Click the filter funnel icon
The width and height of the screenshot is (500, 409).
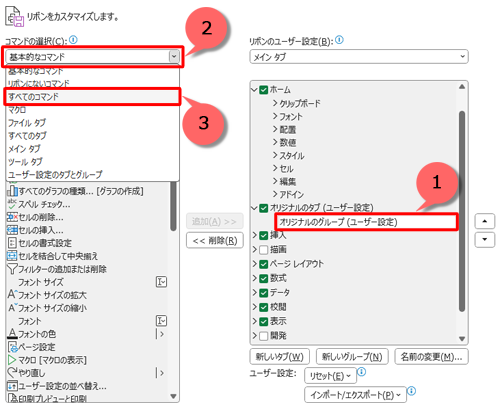coord(12,269)
